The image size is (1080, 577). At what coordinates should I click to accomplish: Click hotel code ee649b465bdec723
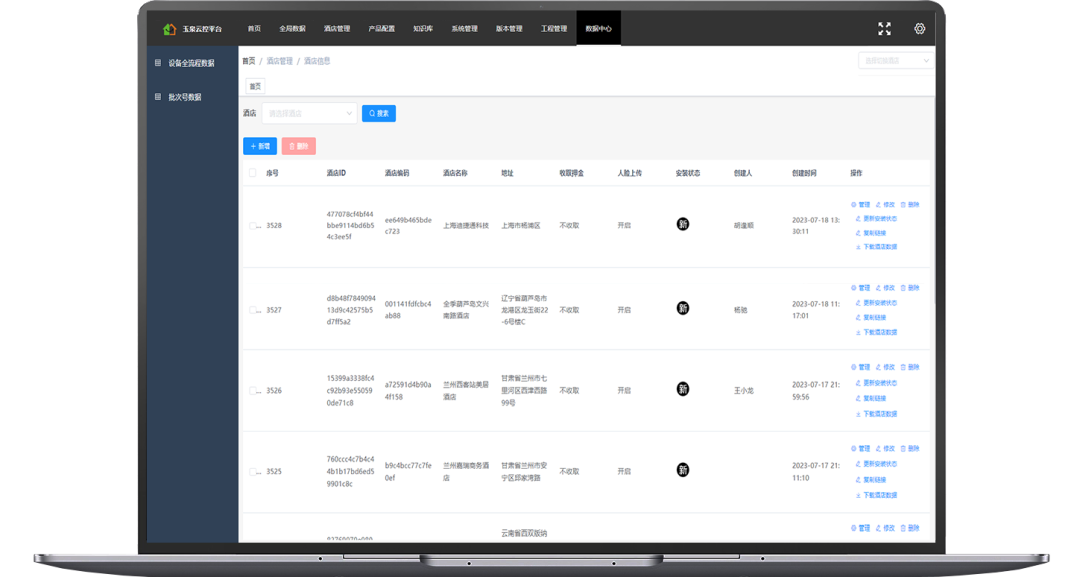408,225
